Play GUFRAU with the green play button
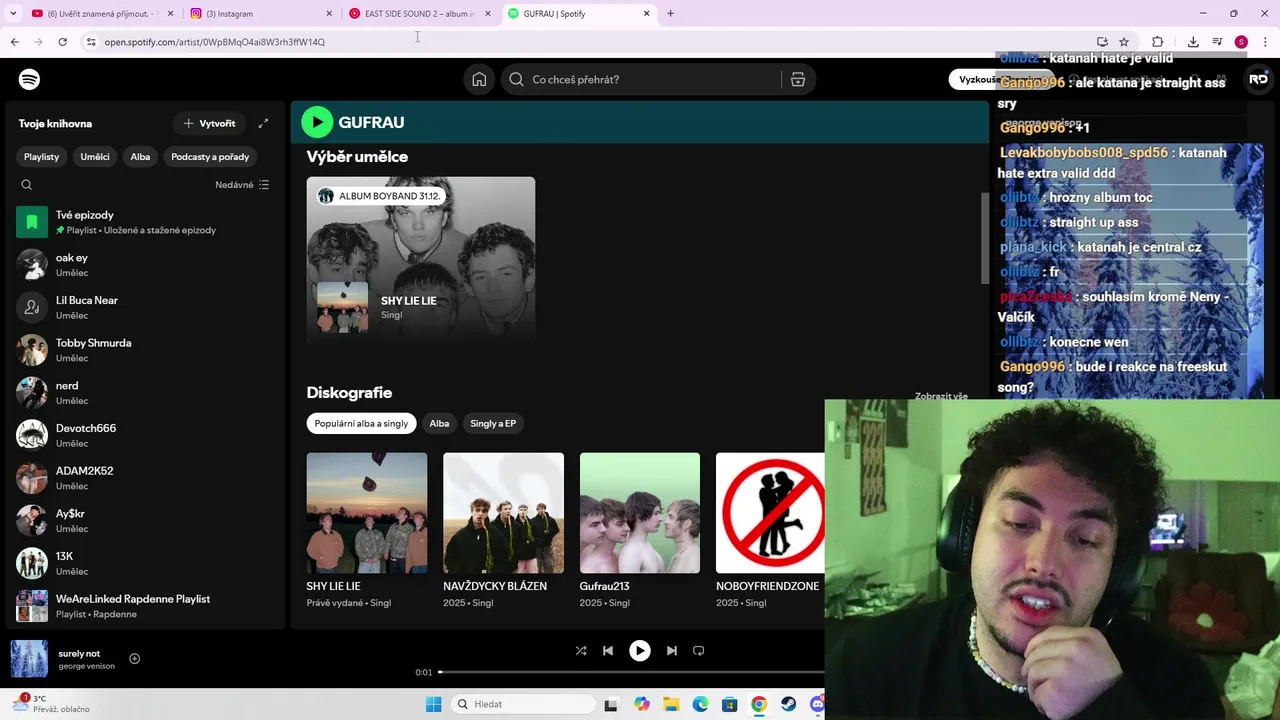The height and width of the screenshot is (720, 1280). [317, 122]
